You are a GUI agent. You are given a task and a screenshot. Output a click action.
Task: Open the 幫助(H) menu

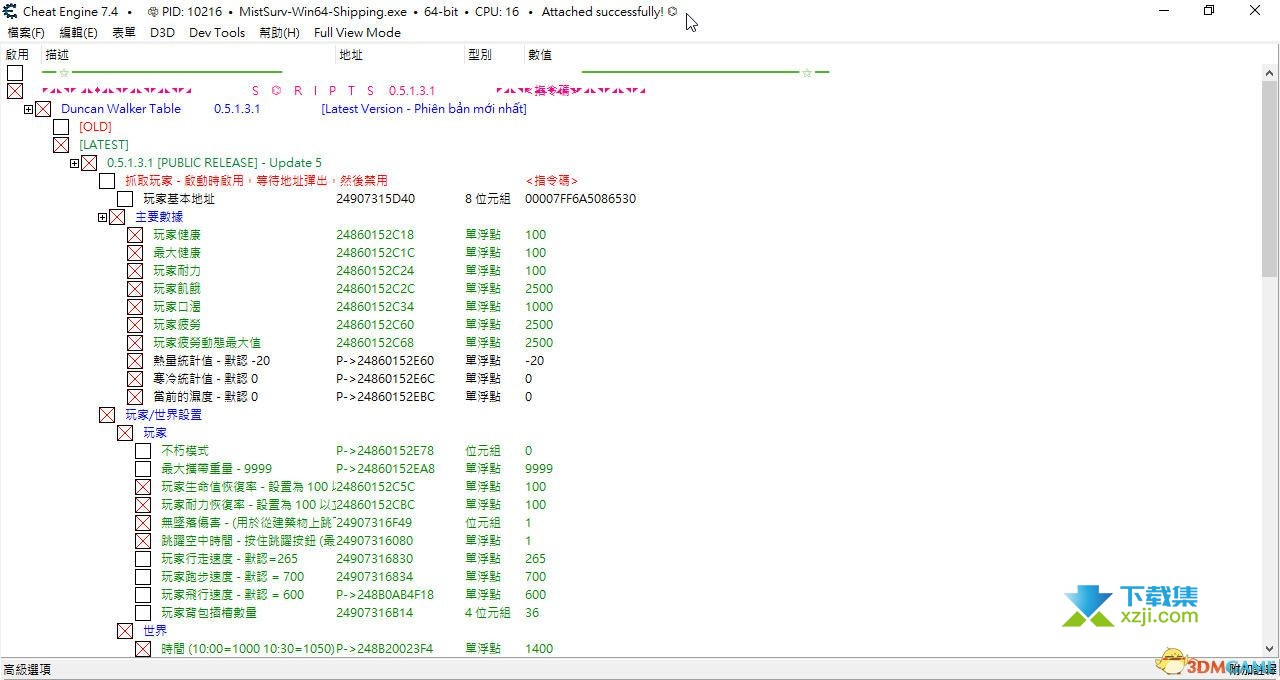(x=279, y=32)
